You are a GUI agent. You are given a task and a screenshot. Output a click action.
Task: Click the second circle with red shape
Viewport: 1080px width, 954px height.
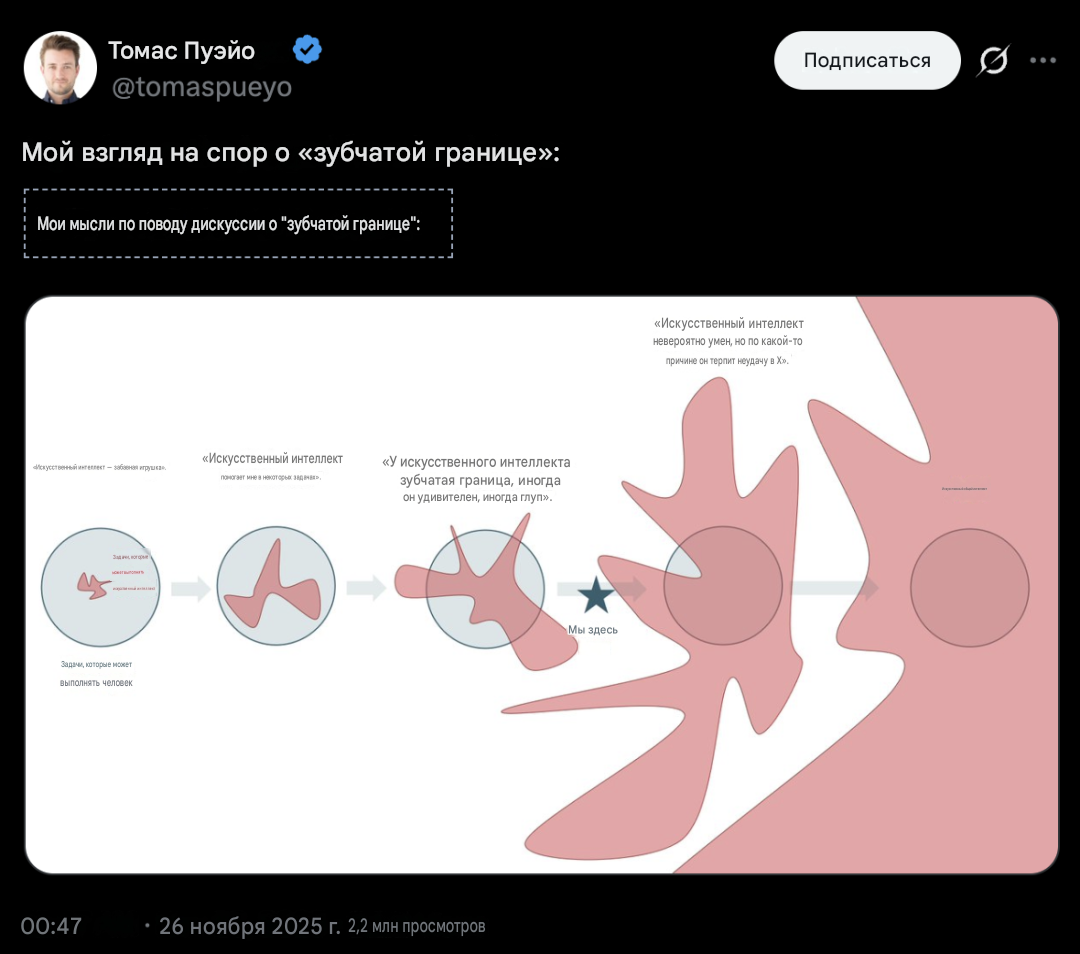[276, 586]
